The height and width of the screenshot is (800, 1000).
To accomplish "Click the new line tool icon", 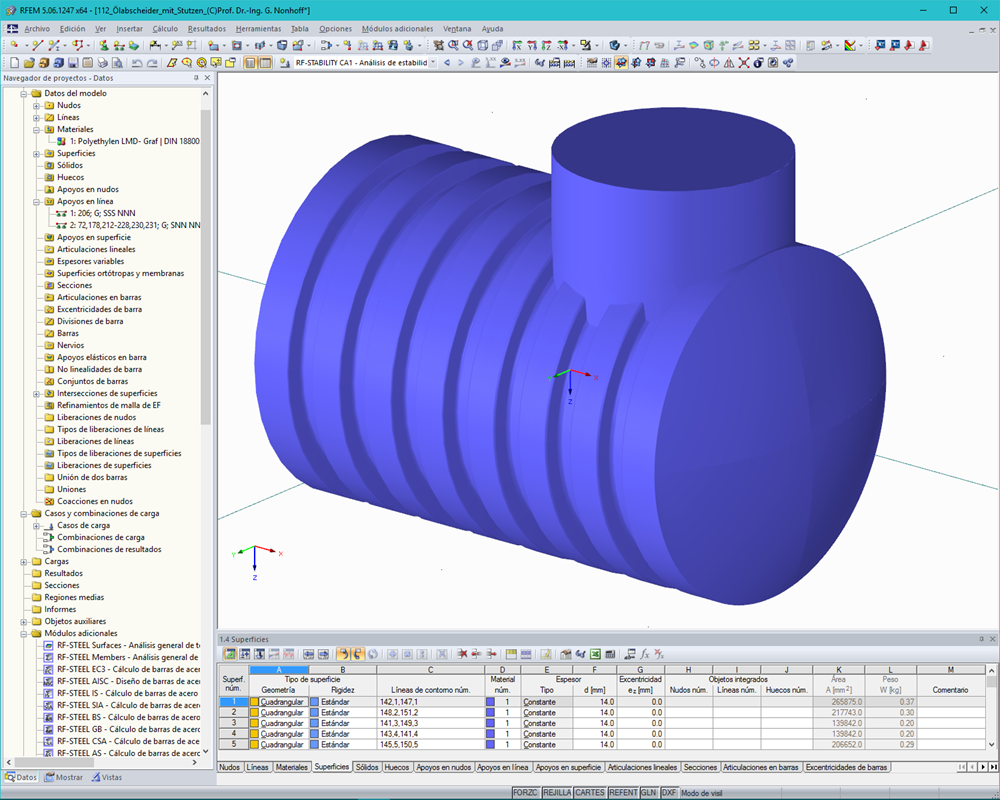I will (x=38, y=45).
